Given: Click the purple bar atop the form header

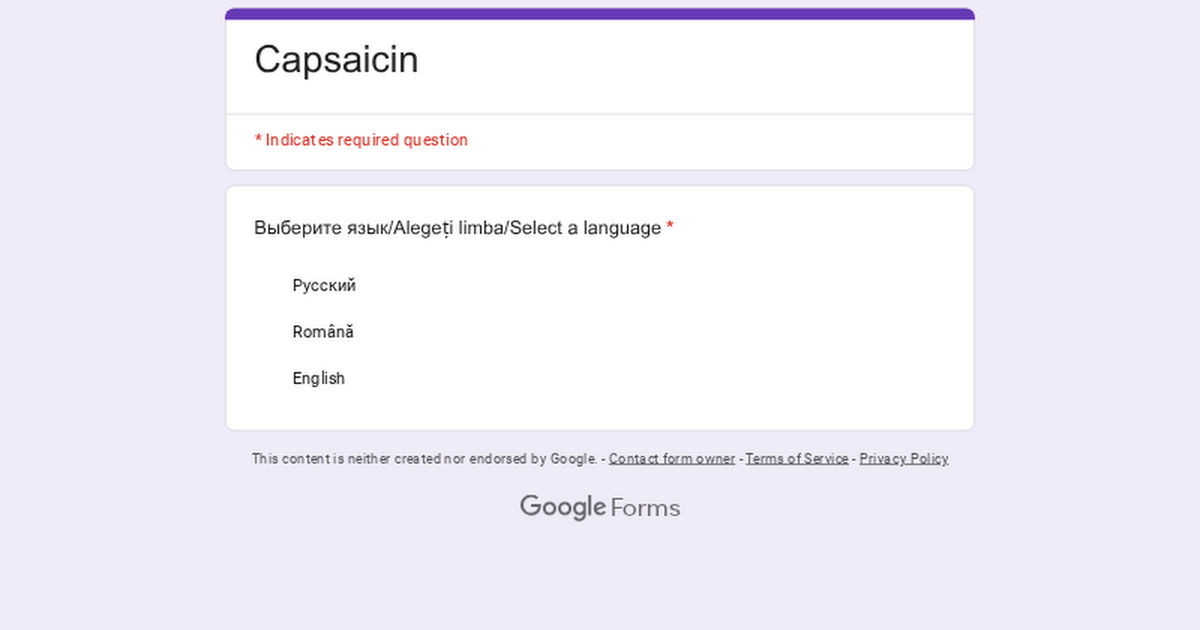Looking at the screenshot, I should [x=600, y=14].
